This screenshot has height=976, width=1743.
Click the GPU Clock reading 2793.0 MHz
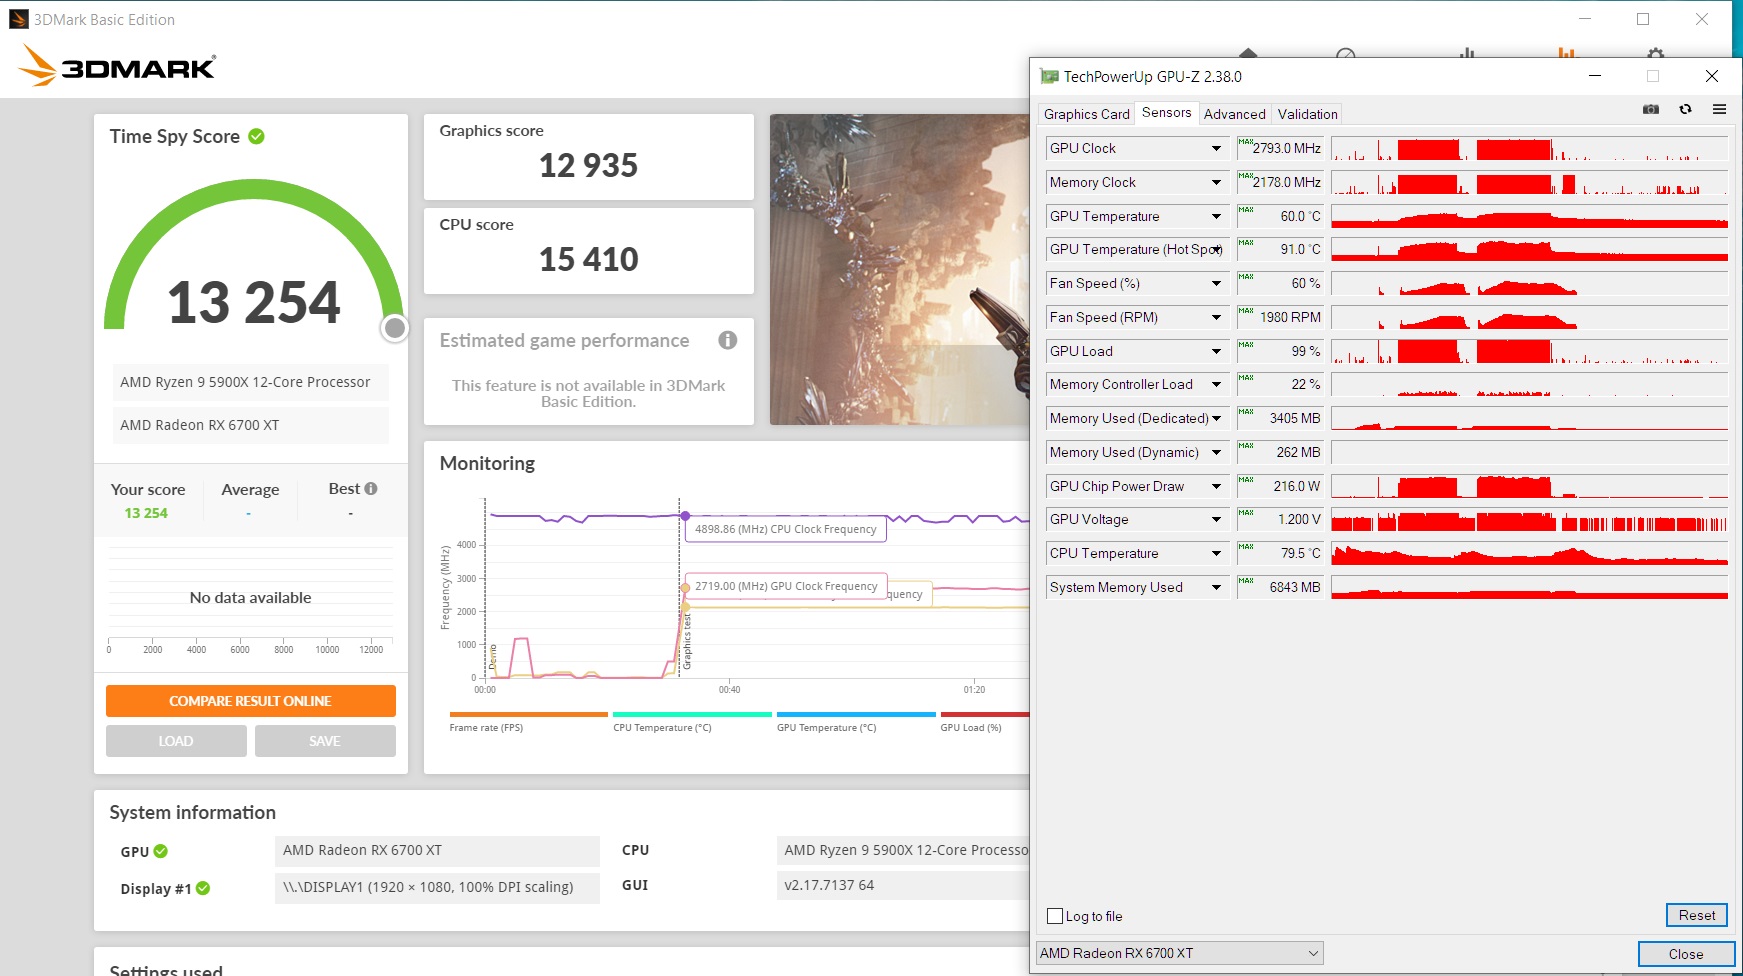pos(1280,148)
